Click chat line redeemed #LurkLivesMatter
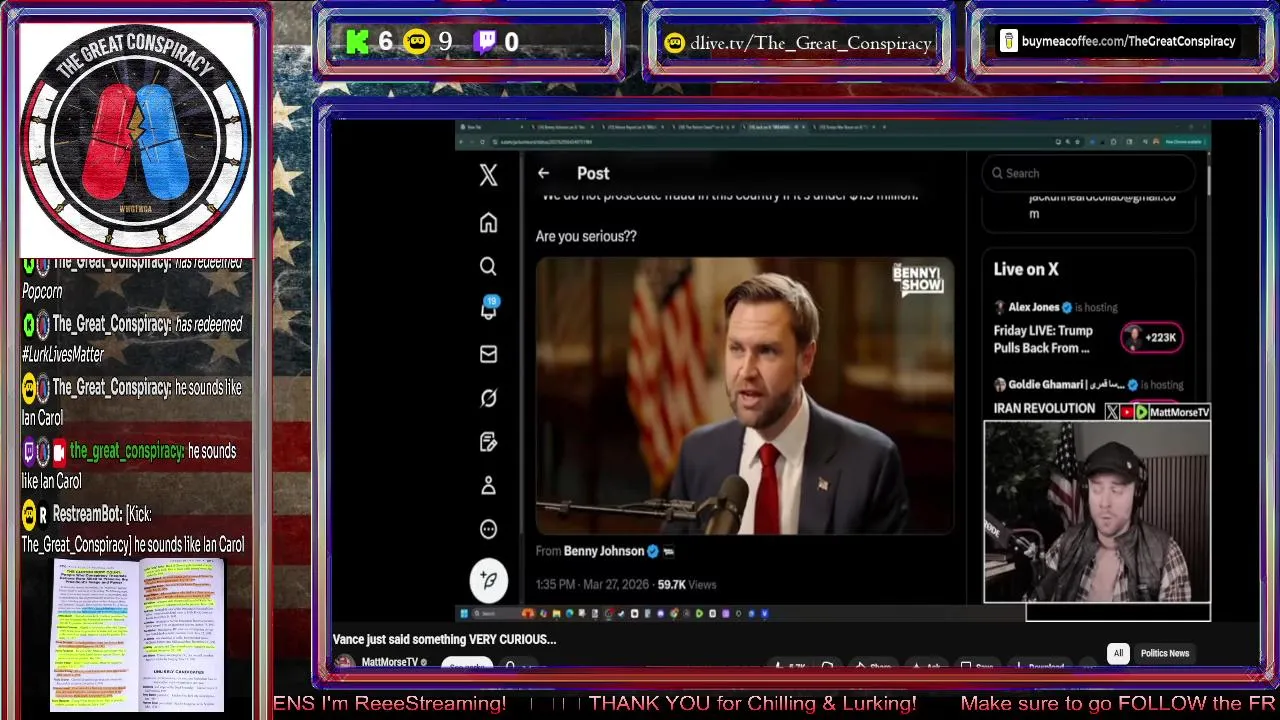 click(132, 339)
